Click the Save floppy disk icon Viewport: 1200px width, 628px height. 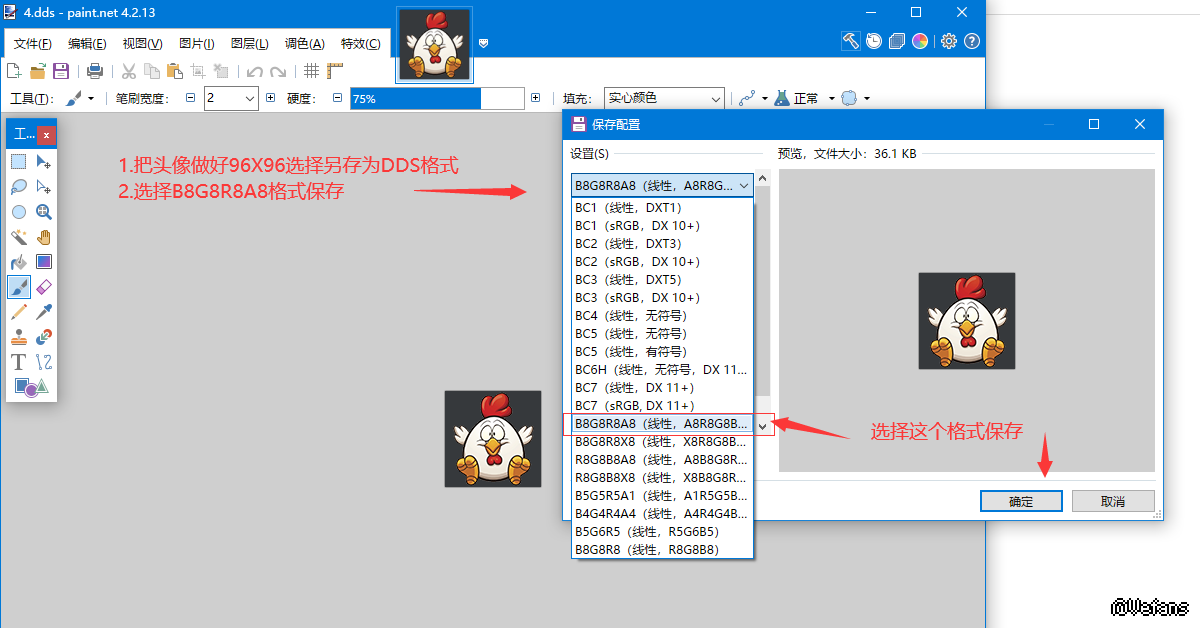pyautogui.click(x=61, y=71)
